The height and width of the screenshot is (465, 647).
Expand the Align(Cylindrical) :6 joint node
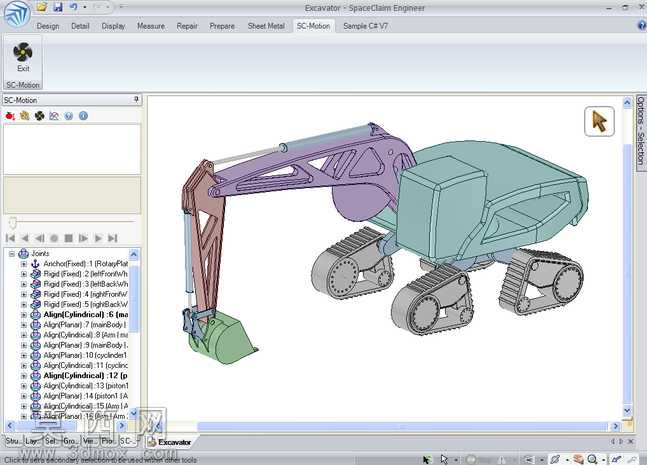coord(24,315)
